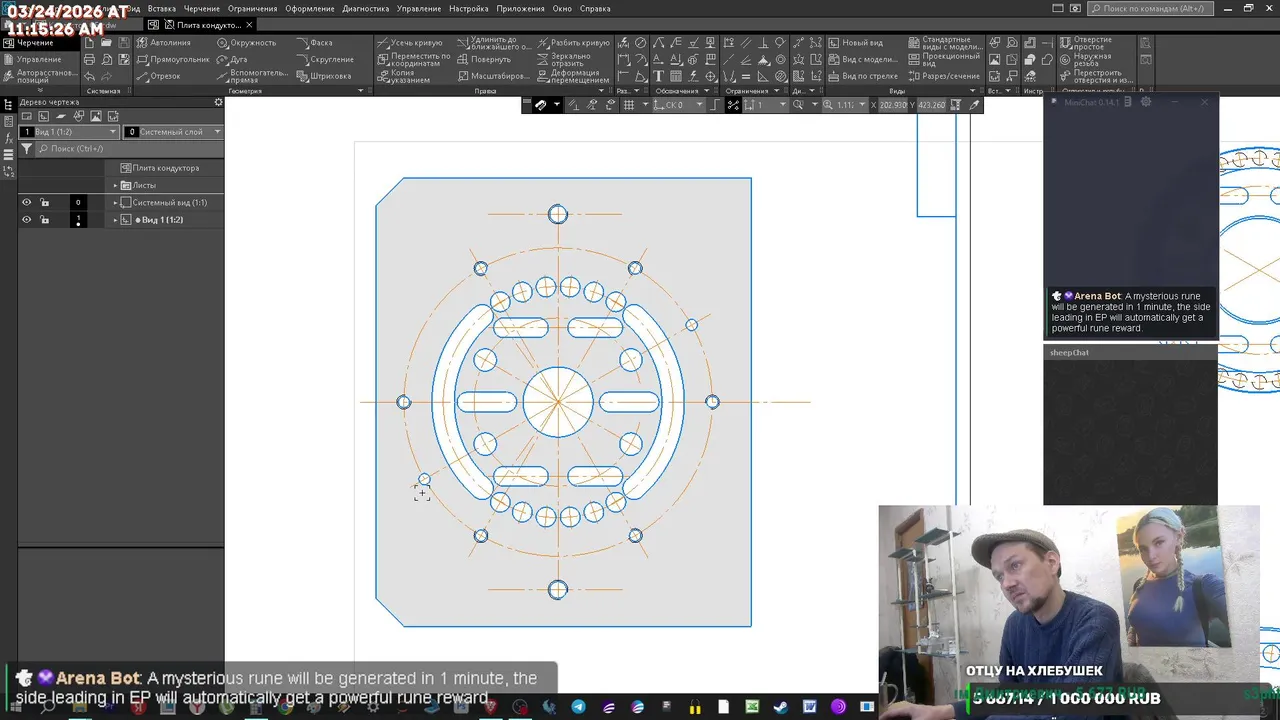Screen dimensions: 1280x720
Task: Create a Новый вид view
Action: [856, 43]
